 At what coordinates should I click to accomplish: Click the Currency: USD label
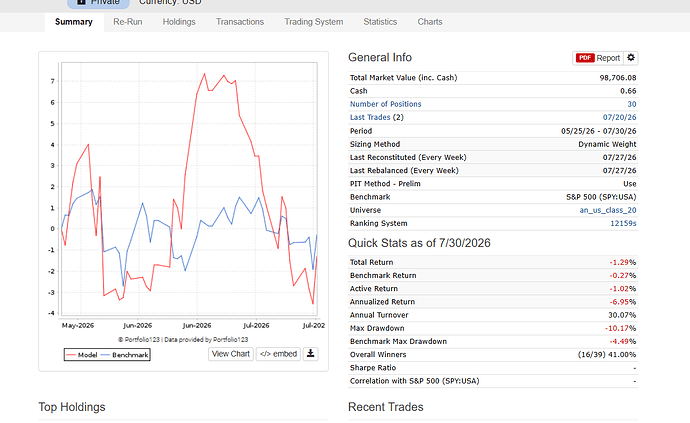coord(170,3)
